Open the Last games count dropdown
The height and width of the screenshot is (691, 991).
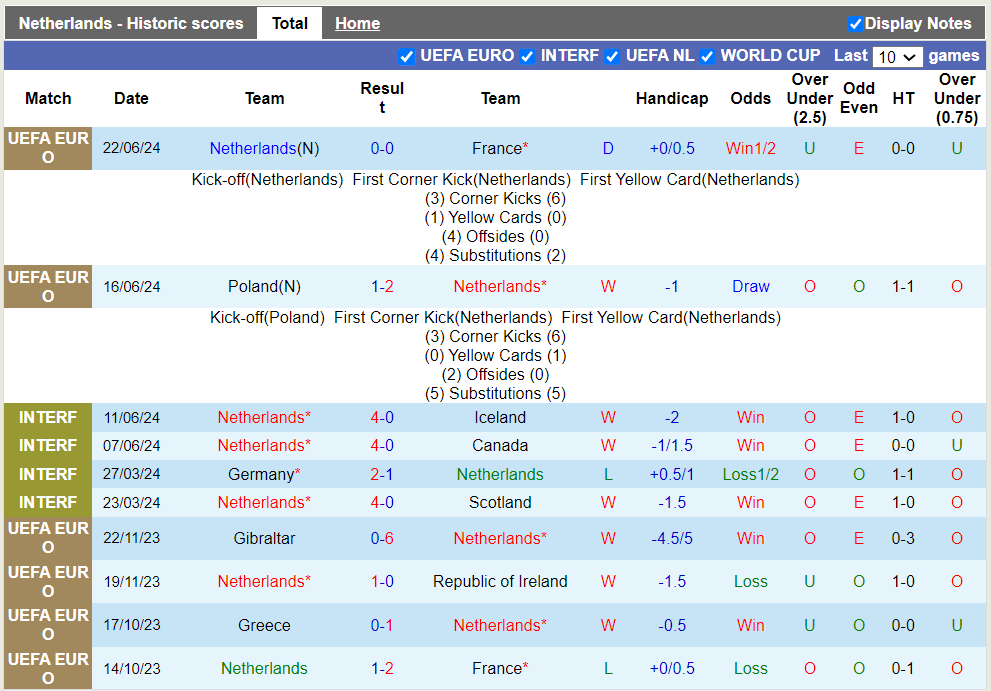coord(897,57)
